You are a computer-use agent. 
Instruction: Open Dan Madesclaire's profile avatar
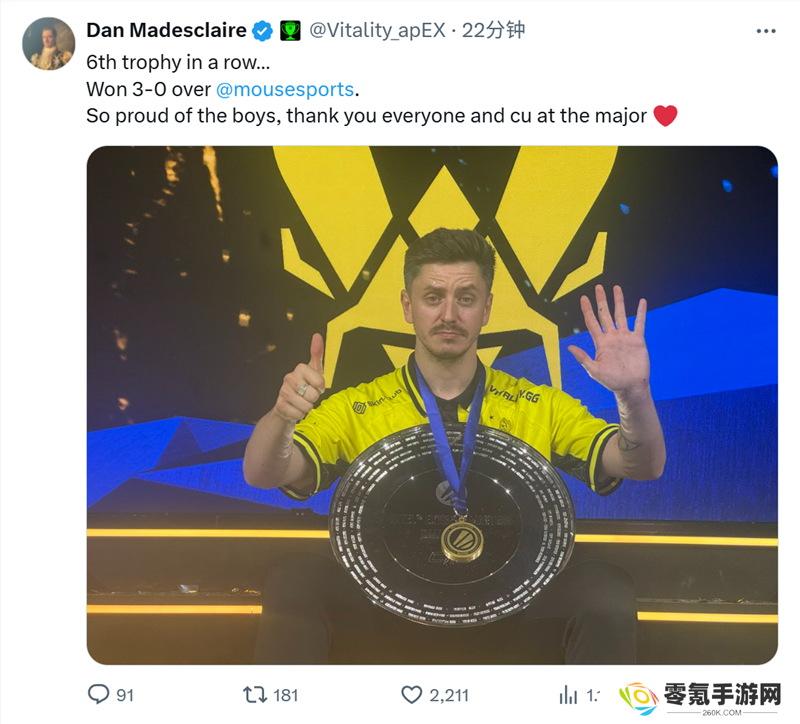click(x=48, y=44)
